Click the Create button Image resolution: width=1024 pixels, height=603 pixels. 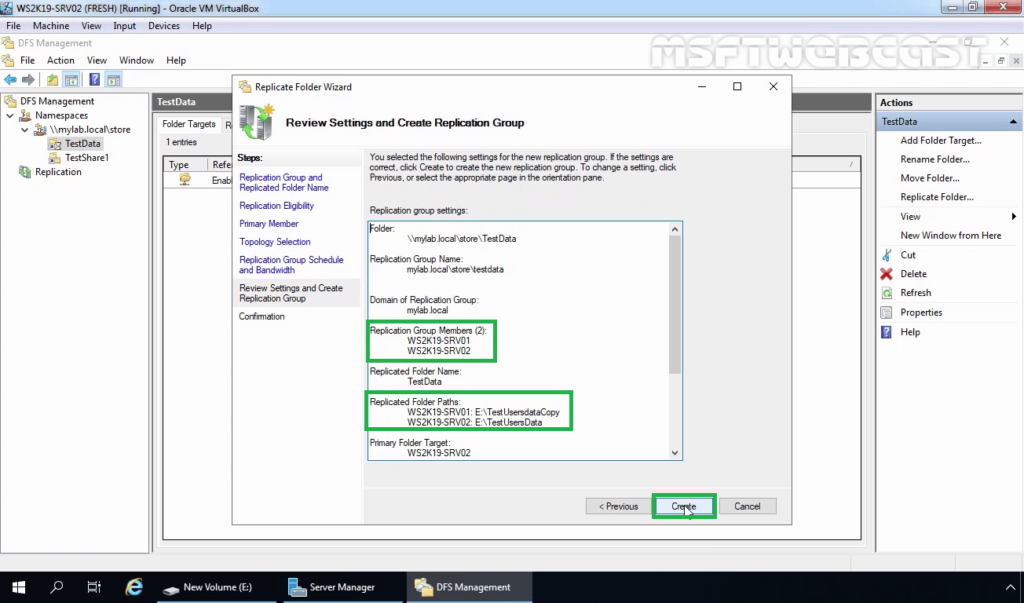click(684, 506)
